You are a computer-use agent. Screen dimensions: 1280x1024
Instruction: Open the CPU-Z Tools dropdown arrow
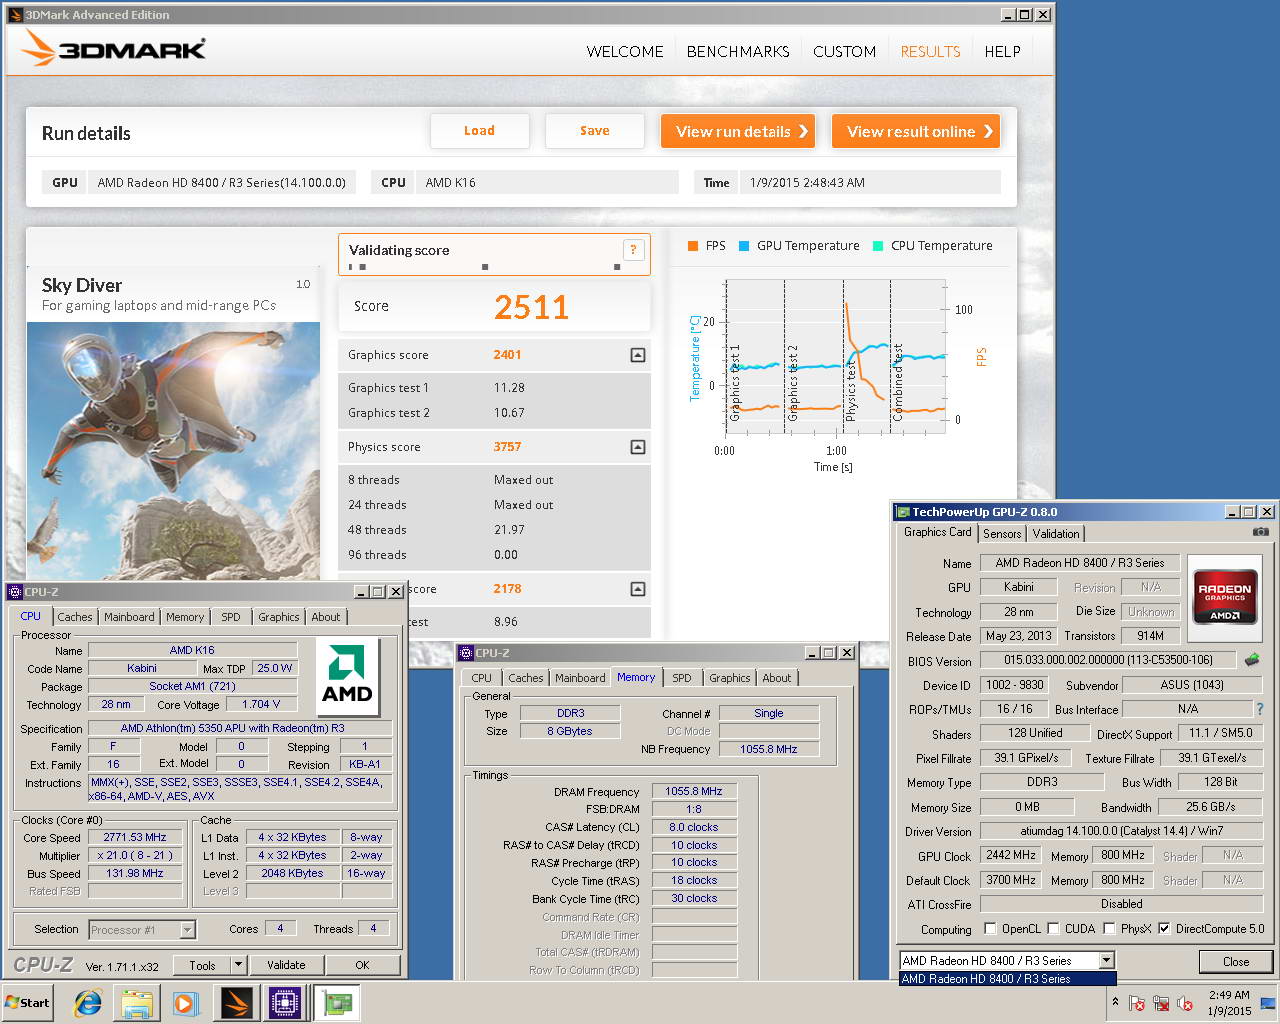238,965
